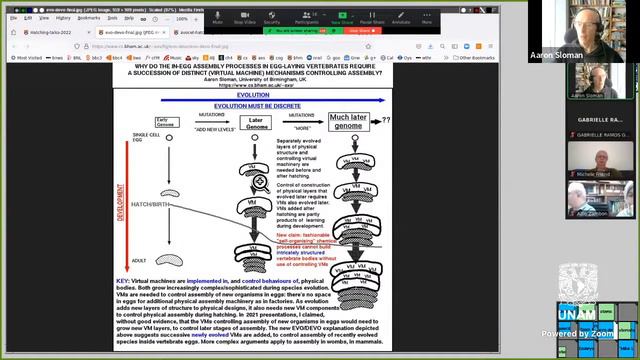Close the hatching-talks-2022 tab
The image size is (640, 360).
click(89, 32)
